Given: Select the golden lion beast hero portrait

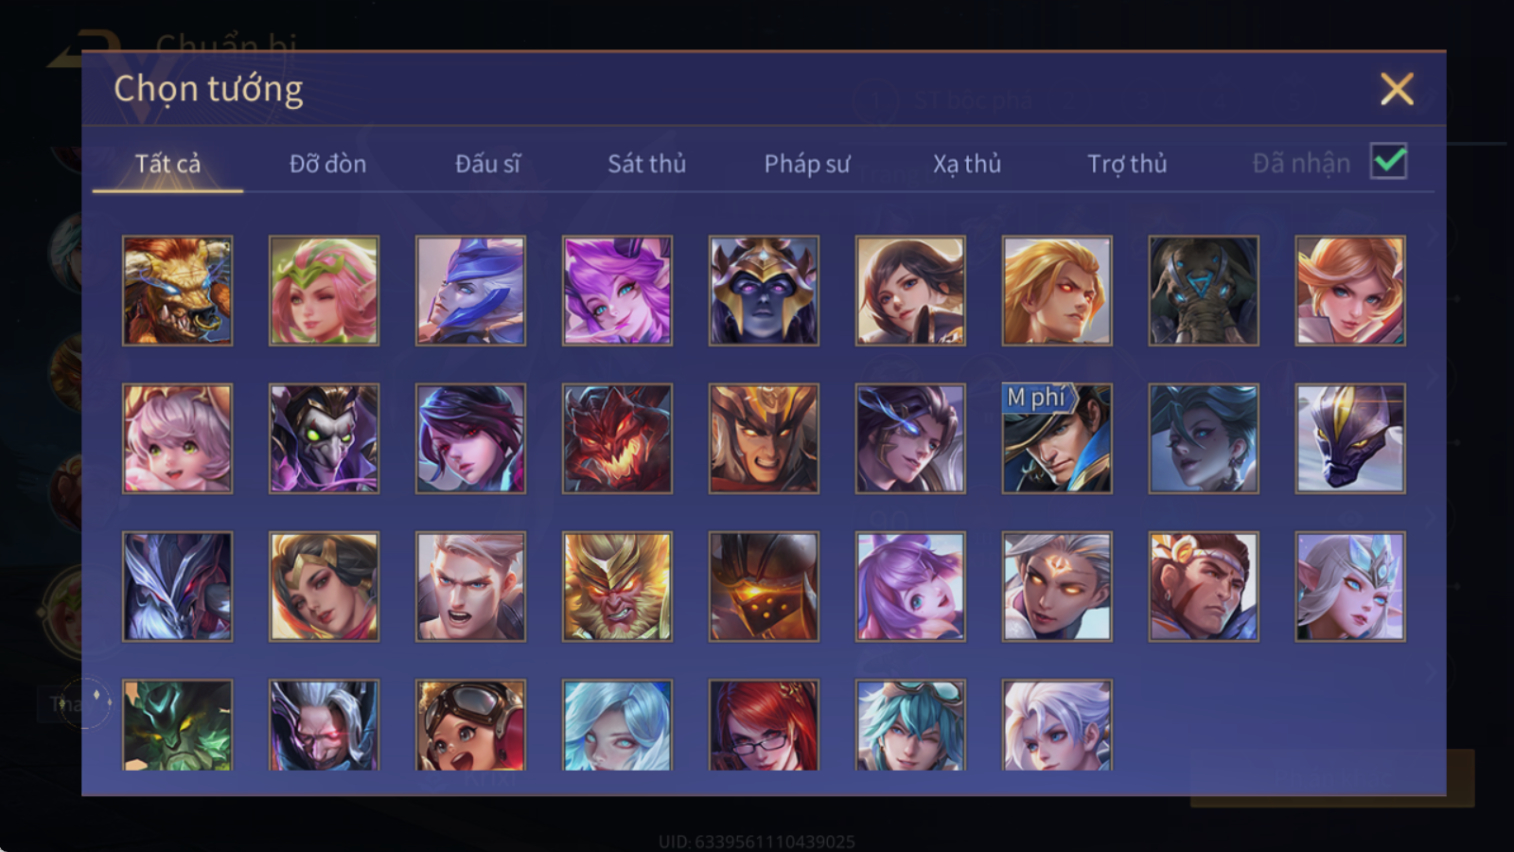Looking at the screenshot, I should pos(177,291).
